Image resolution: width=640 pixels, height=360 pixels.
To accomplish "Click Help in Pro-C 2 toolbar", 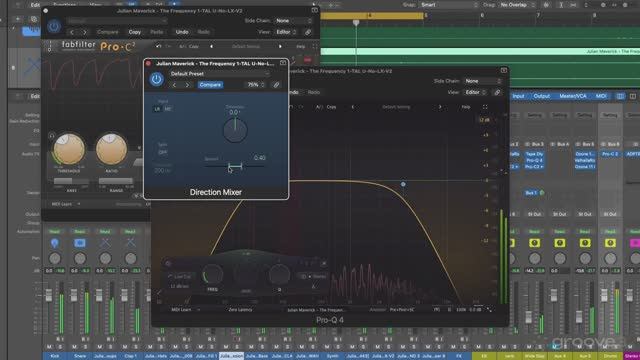I will 301,47.
